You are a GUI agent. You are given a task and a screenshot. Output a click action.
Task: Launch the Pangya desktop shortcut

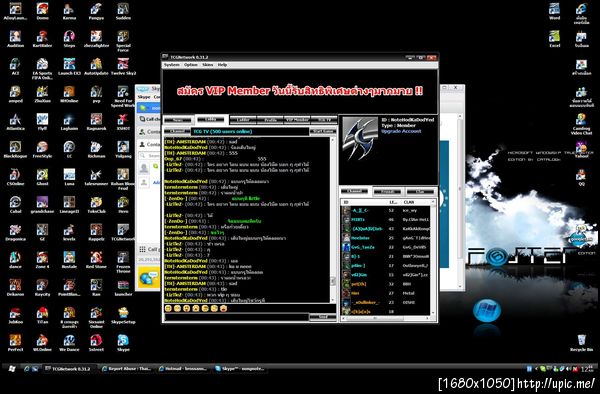click(x=96, y=11)
